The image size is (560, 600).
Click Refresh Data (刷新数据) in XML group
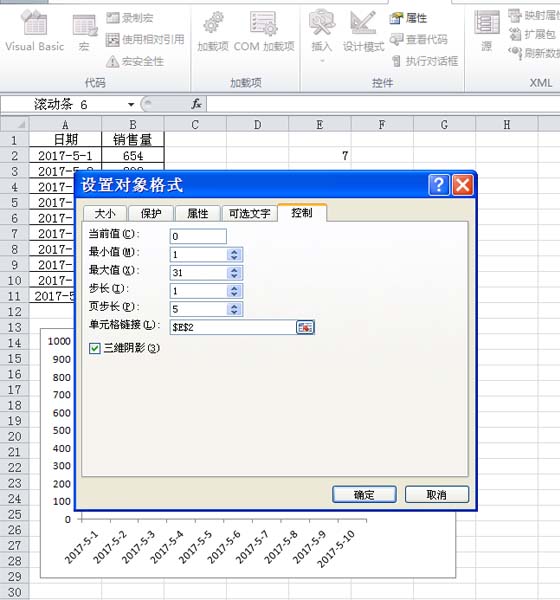click(534, 53)
